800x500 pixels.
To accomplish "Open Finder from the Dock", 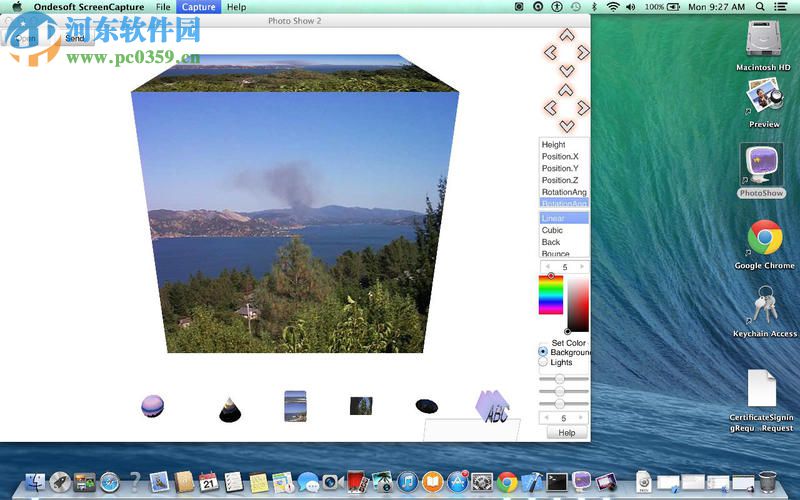I will [35, 482].
